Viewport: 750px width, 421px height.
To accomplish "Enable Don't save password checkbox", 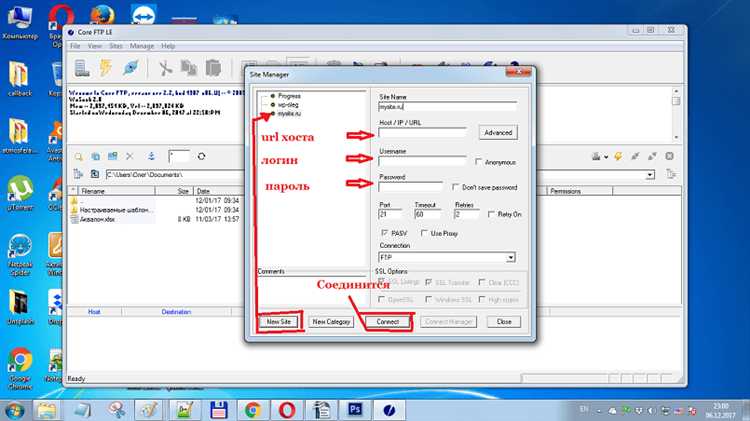I will point(455,187).
